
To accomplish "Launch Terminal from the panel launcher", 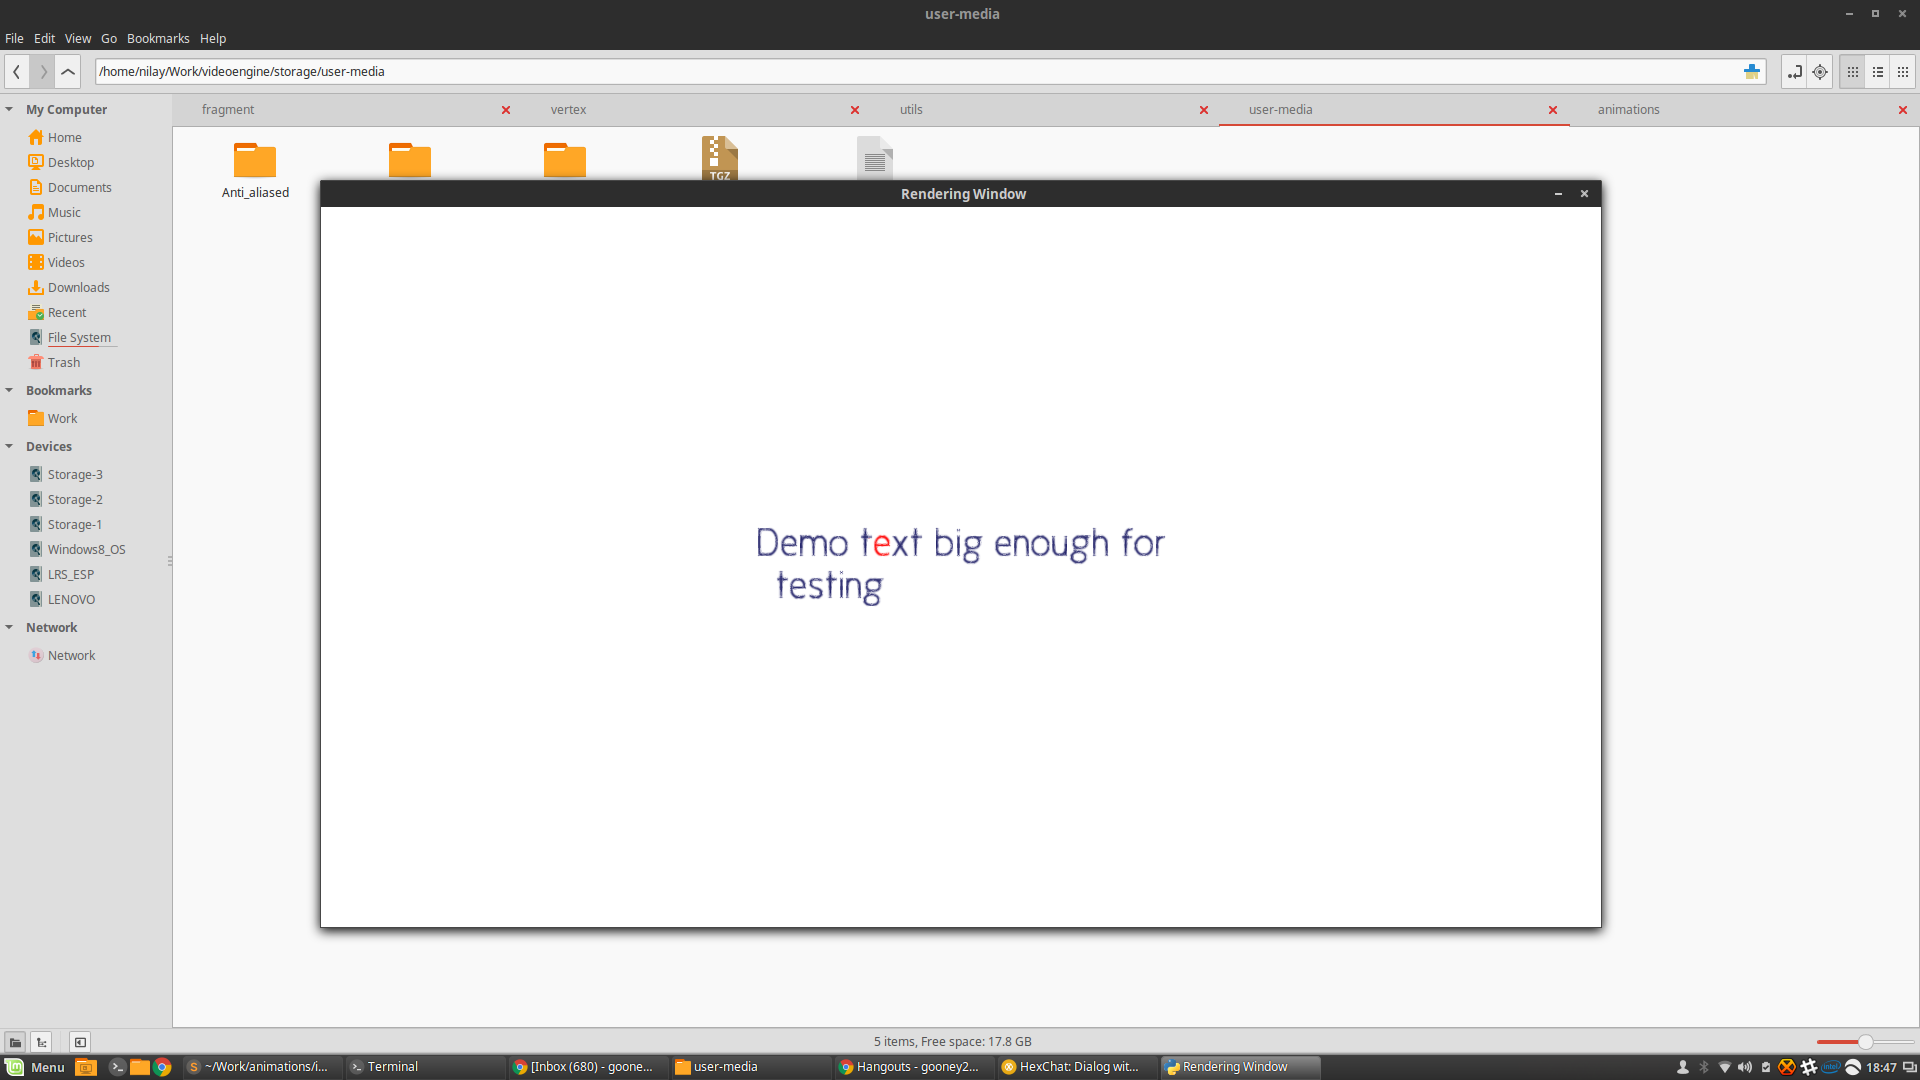I will pos(117,1067).
